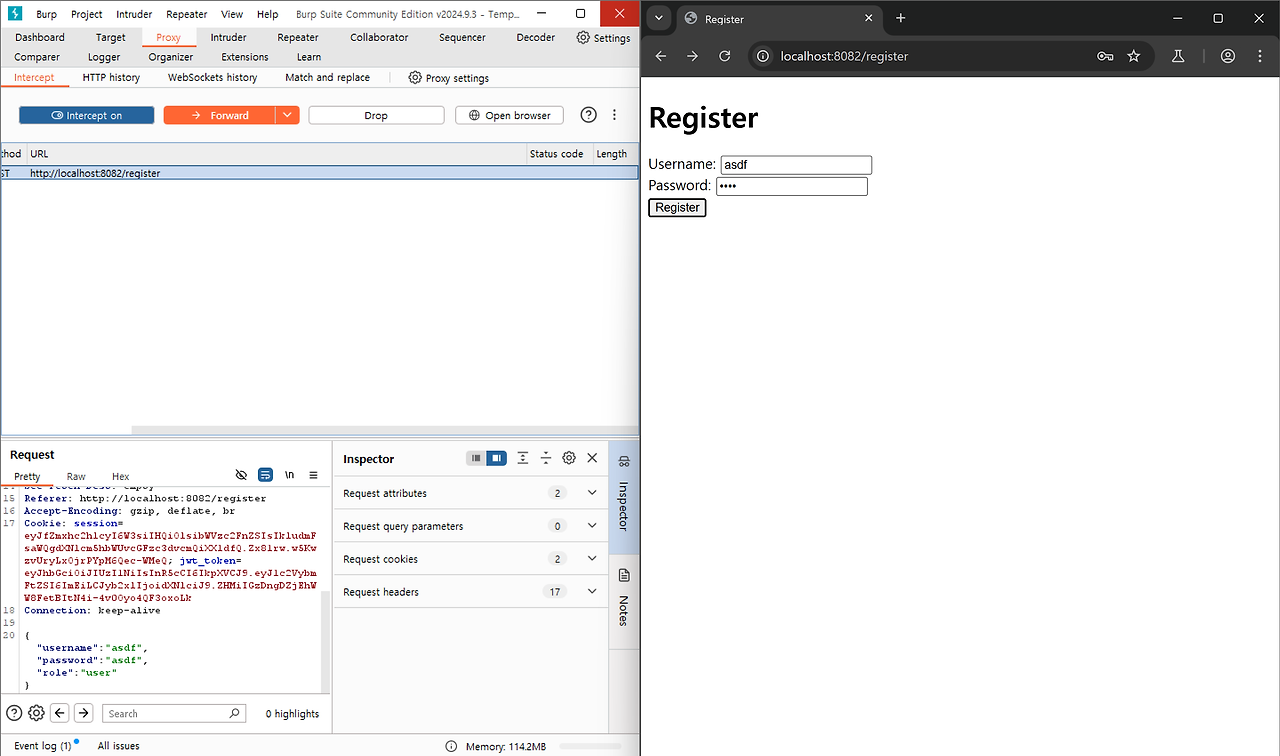Open the Project menu
This screenshot has height=756, width=1280.
(x=87, y=14)
